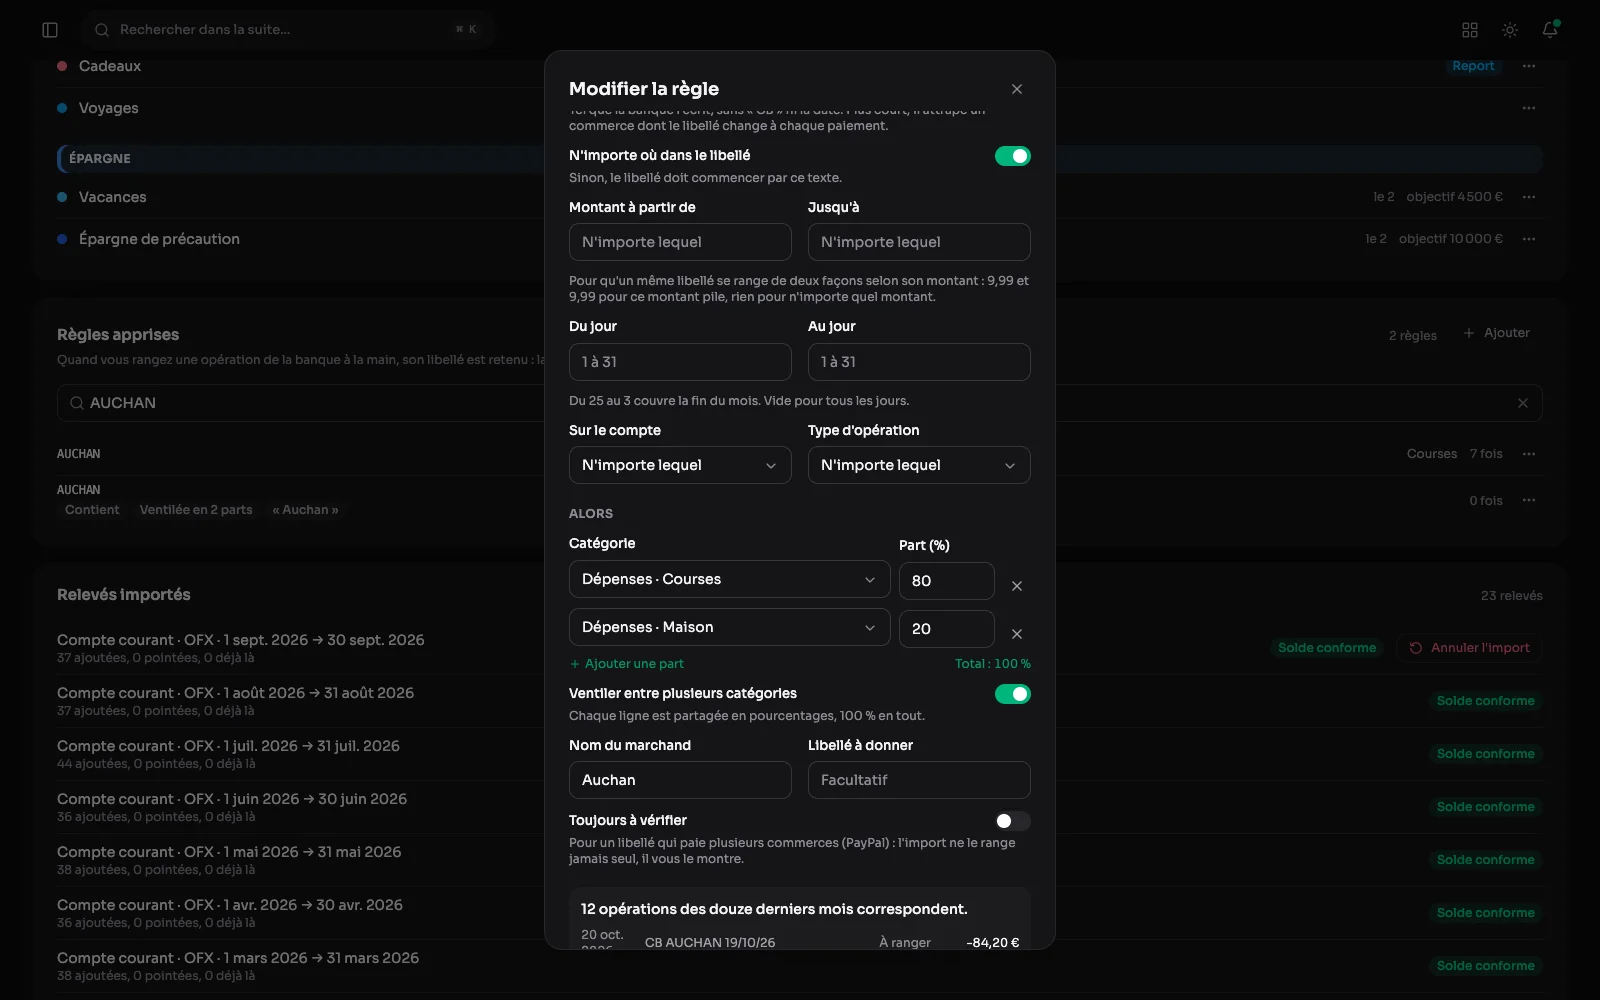The width and height of the screenshot is (1600, 1000).
Task: Open options for AUCHAN rule 7 fois
Action: 1529,454
